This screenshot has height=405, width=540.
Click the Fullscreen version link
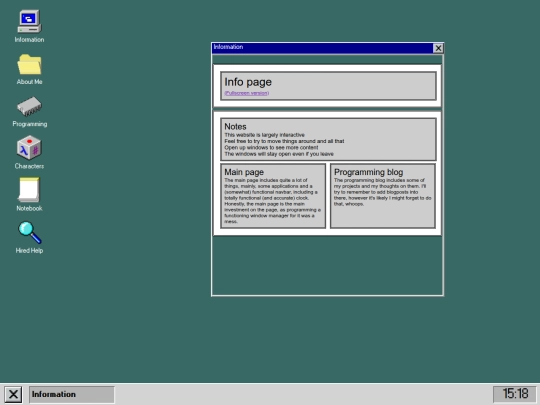tap(247, 93)
